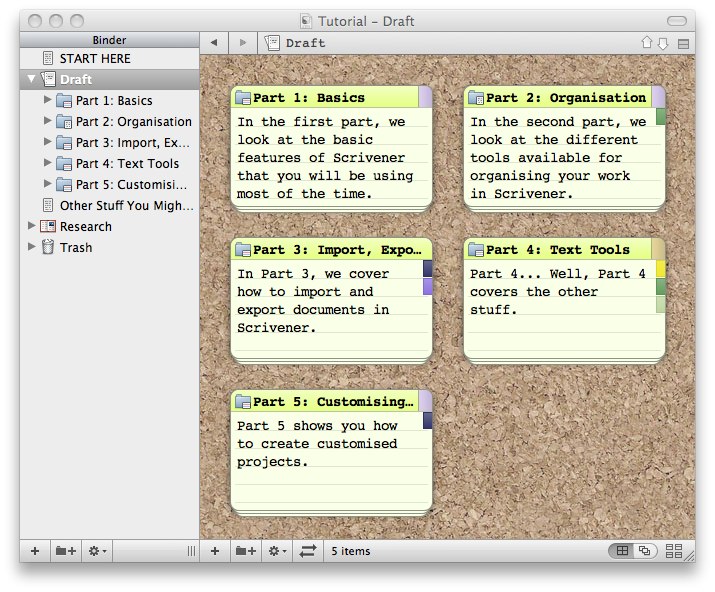The image size is (715, 592).
Task: Click Part 1: Basics folder icon in binder
Action: (64, 100)
